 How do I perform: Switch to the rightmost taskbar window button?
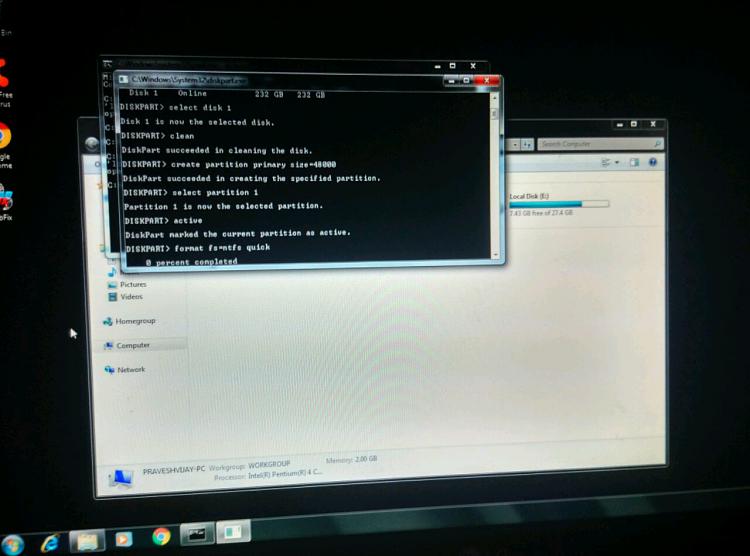point(233,532)
